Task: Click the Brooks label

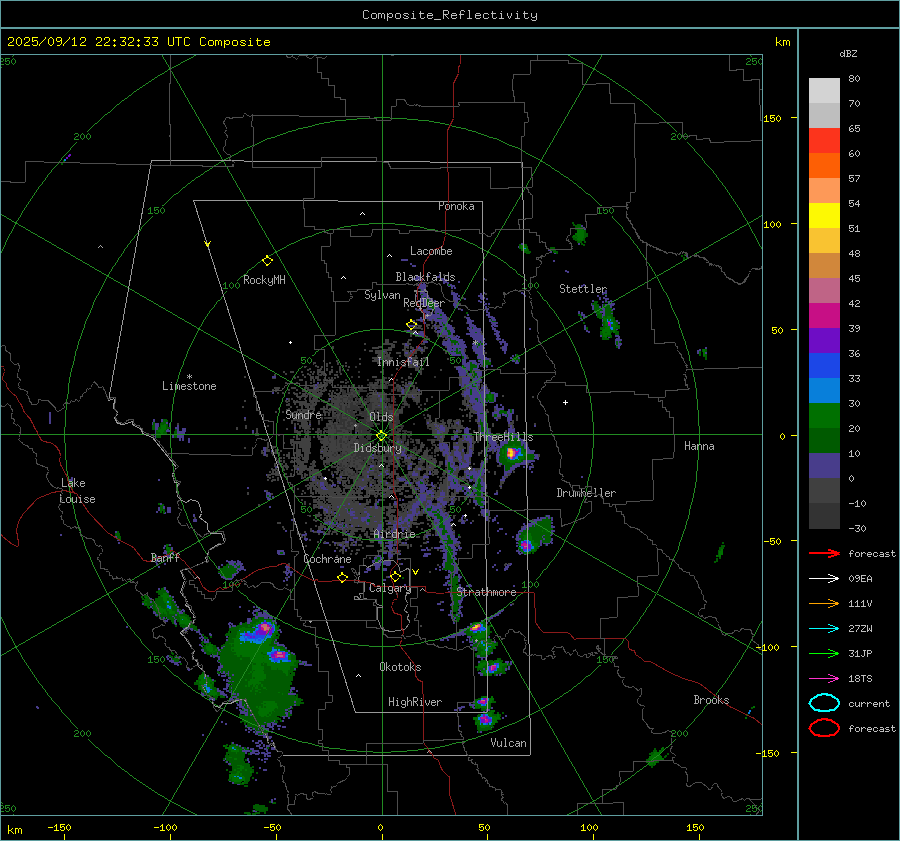Action: (711, 700)
